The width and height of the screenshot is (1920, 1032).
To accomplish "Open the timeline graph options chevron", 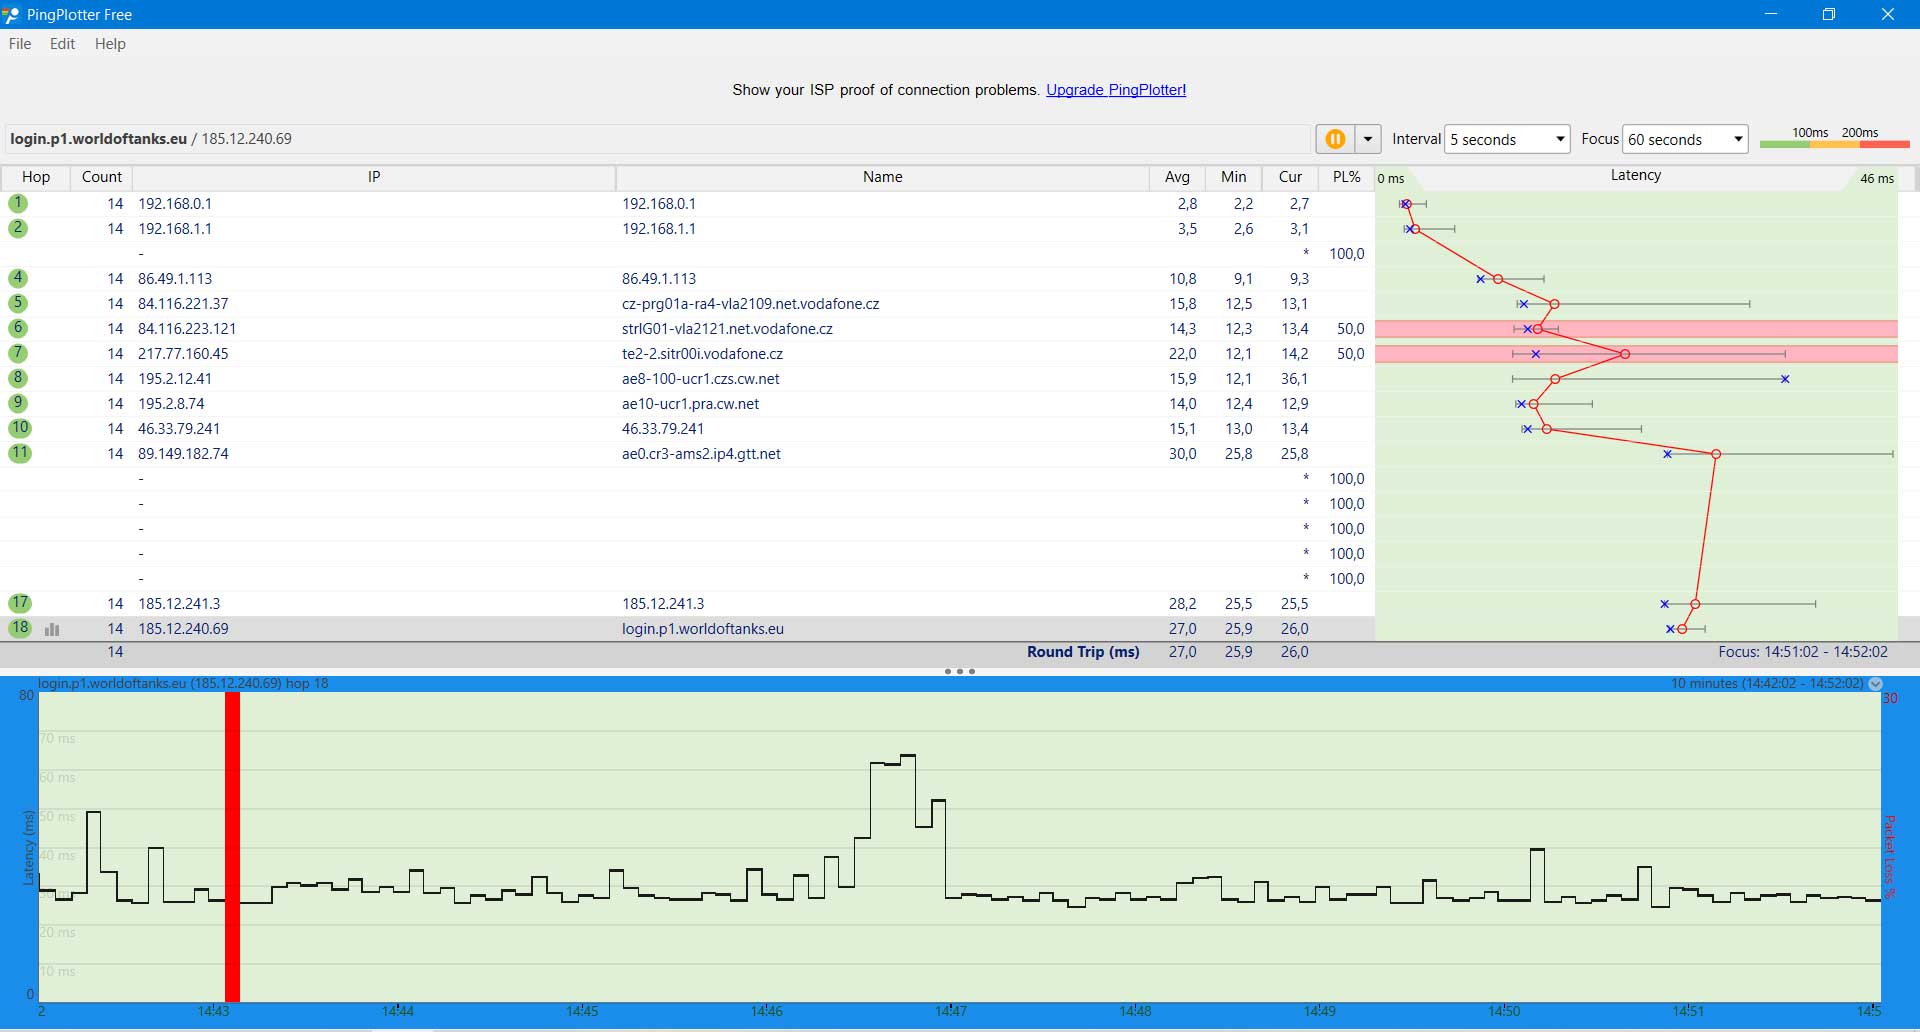I will [1876, 684].
